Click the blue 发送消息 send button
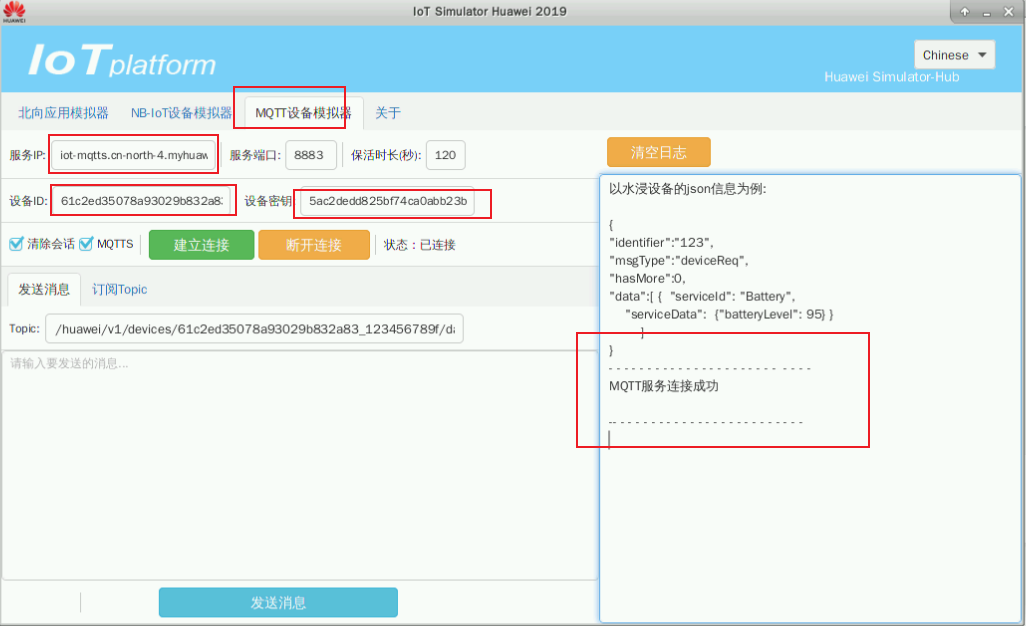The image size is (1026, 626). (x=278, y=602)
